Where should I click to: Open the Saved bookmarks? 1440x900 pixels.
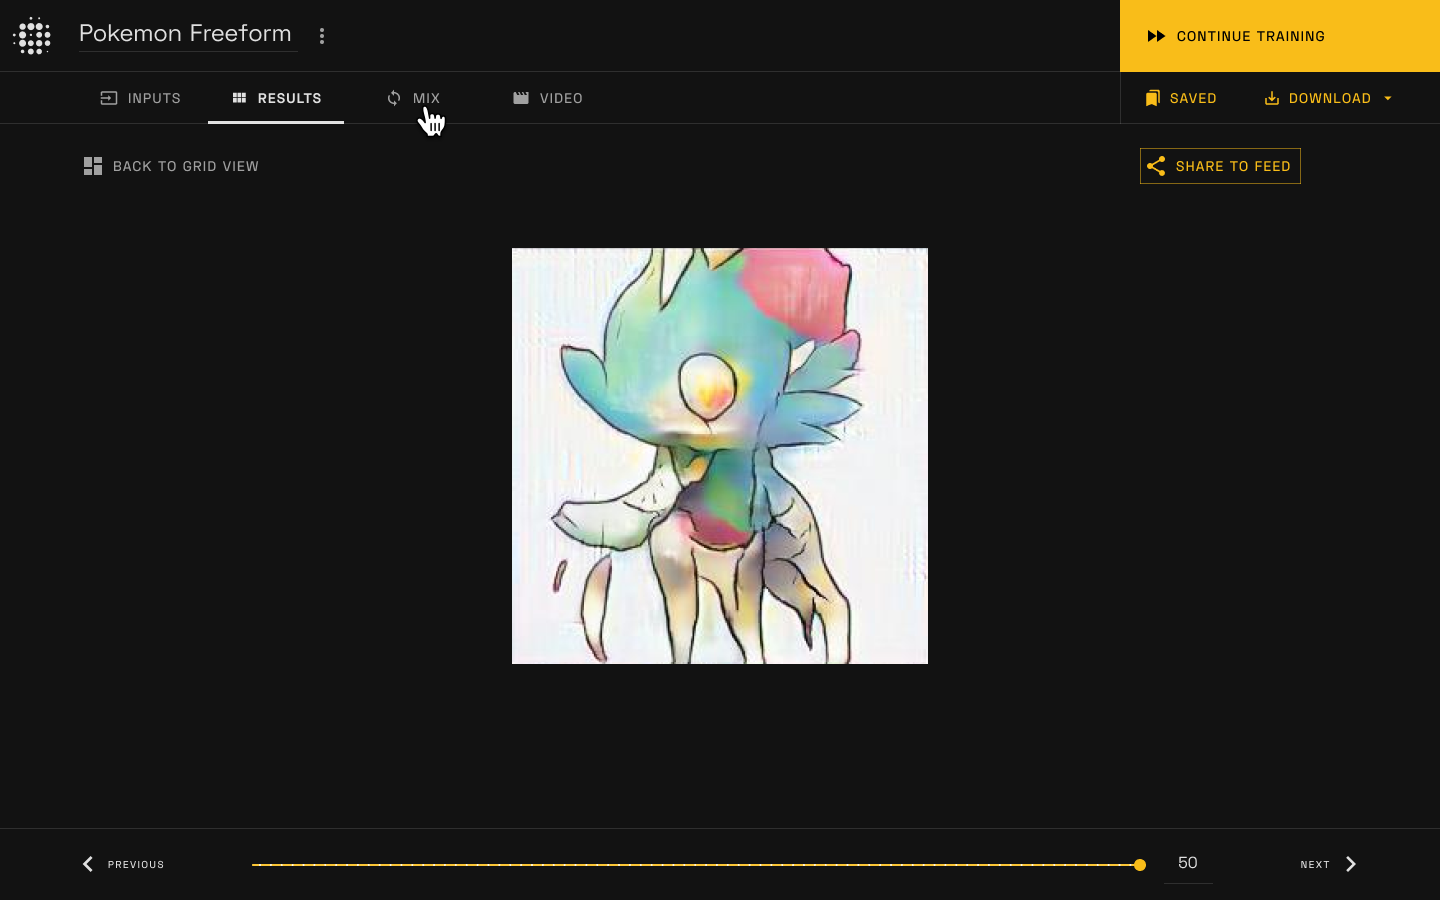[1181, 98]
